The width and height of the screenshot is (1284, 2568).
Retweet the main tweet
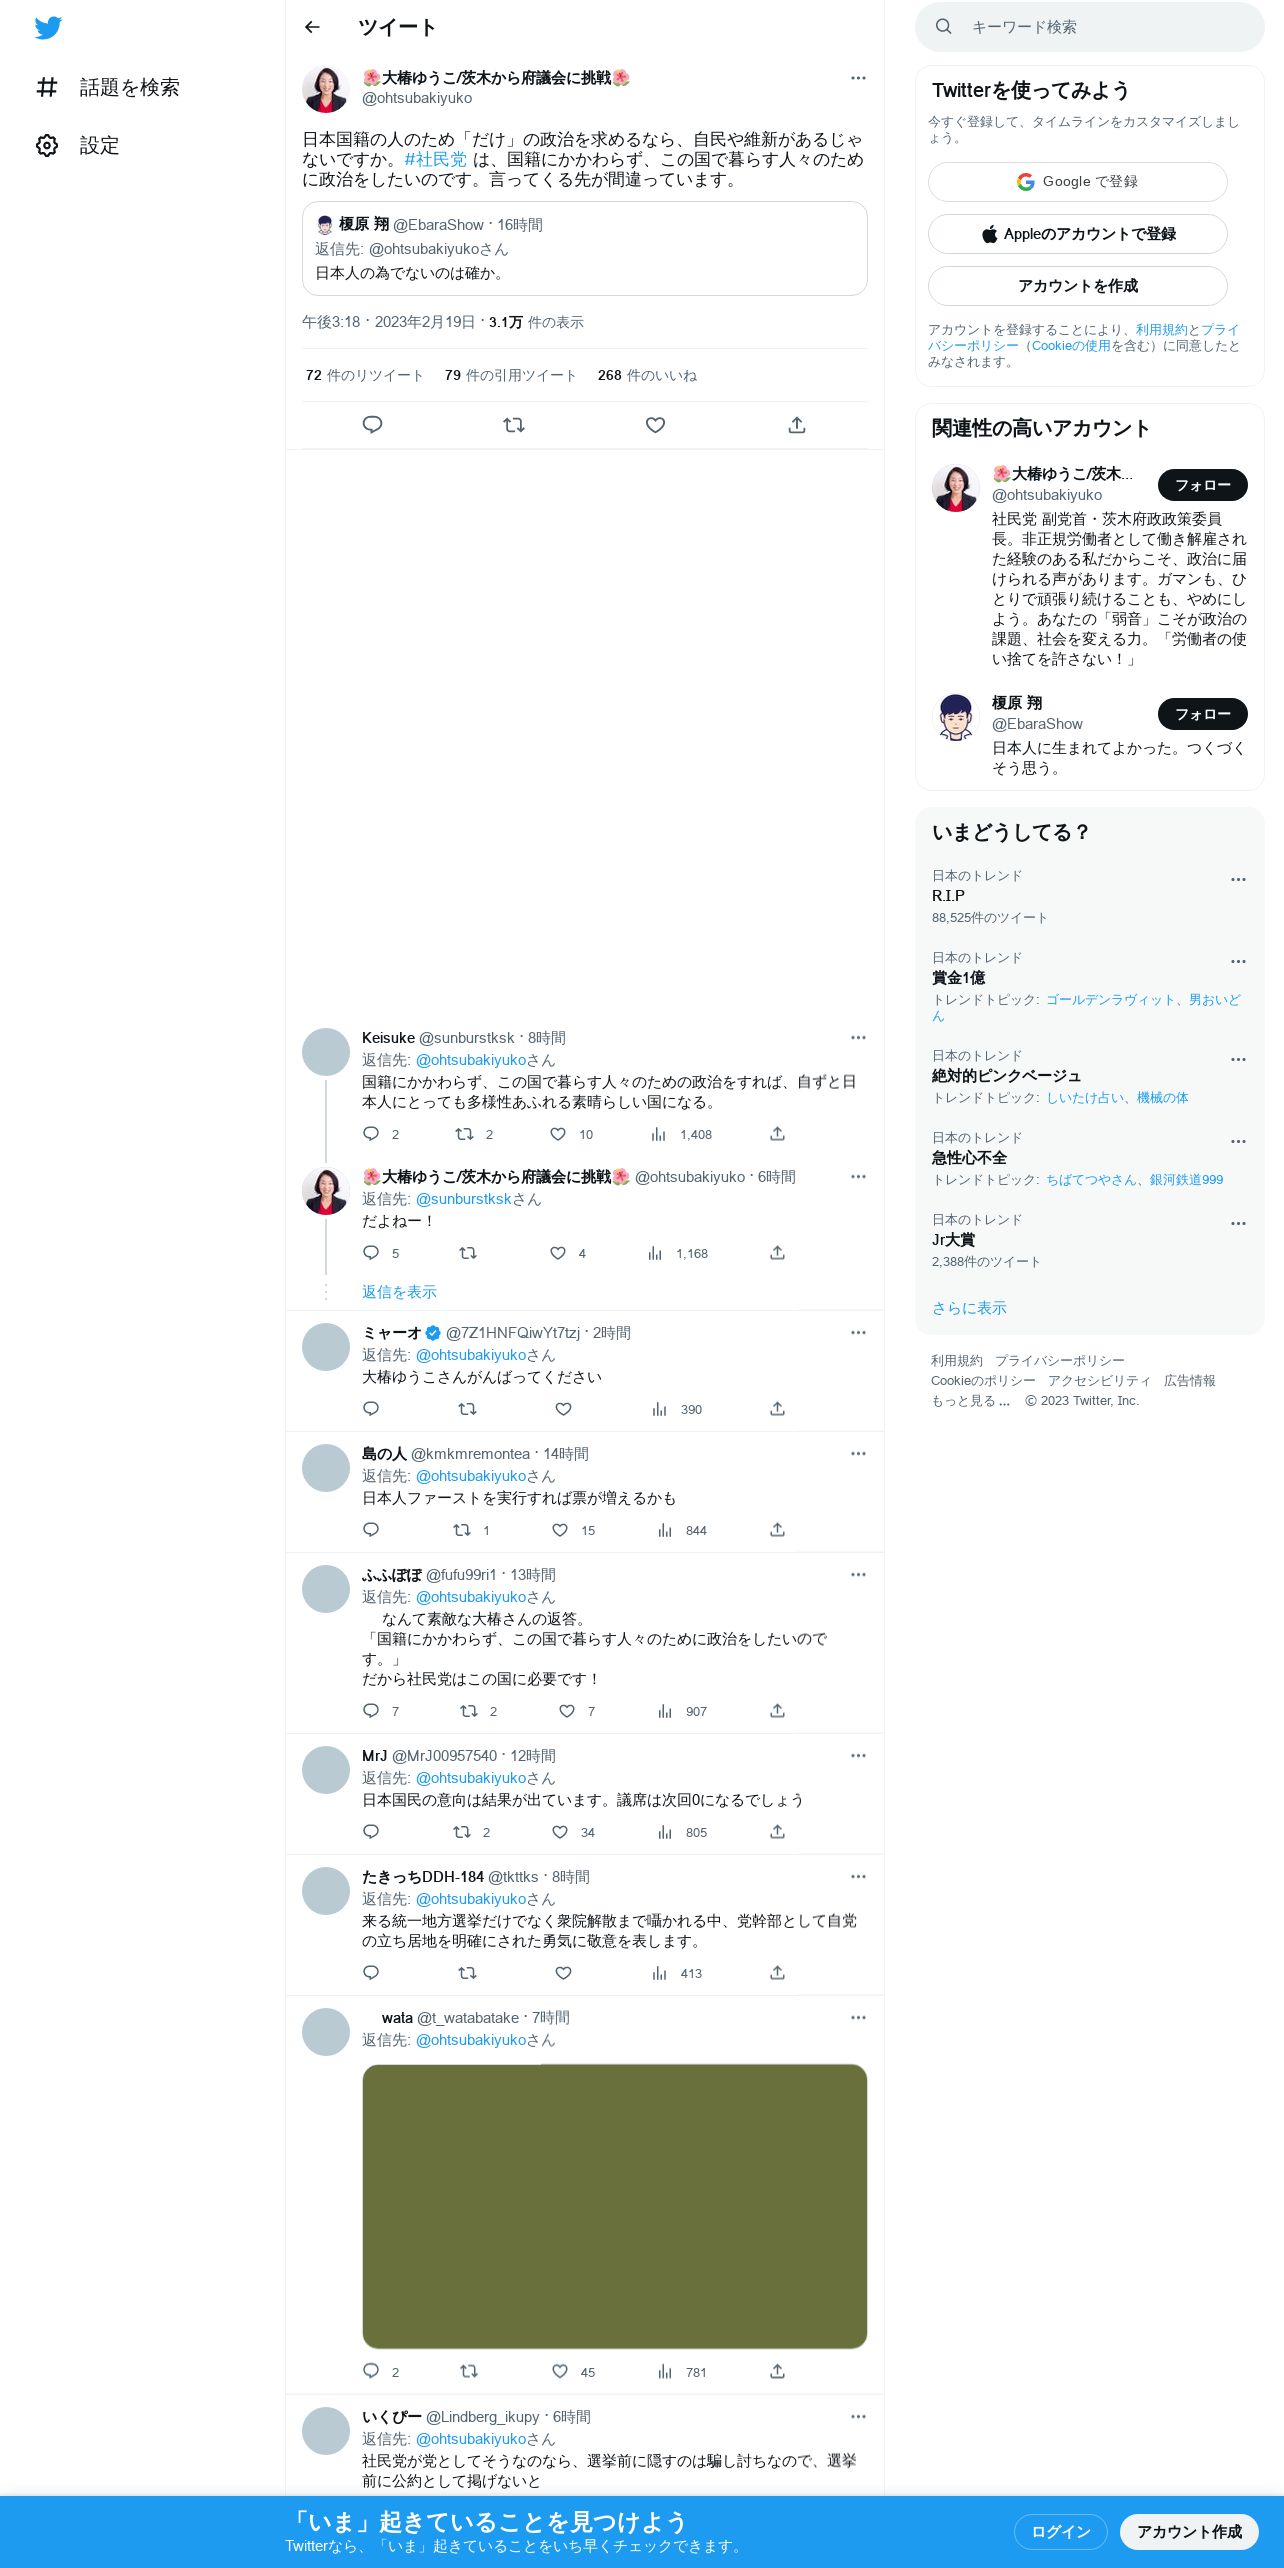point(514,425)
